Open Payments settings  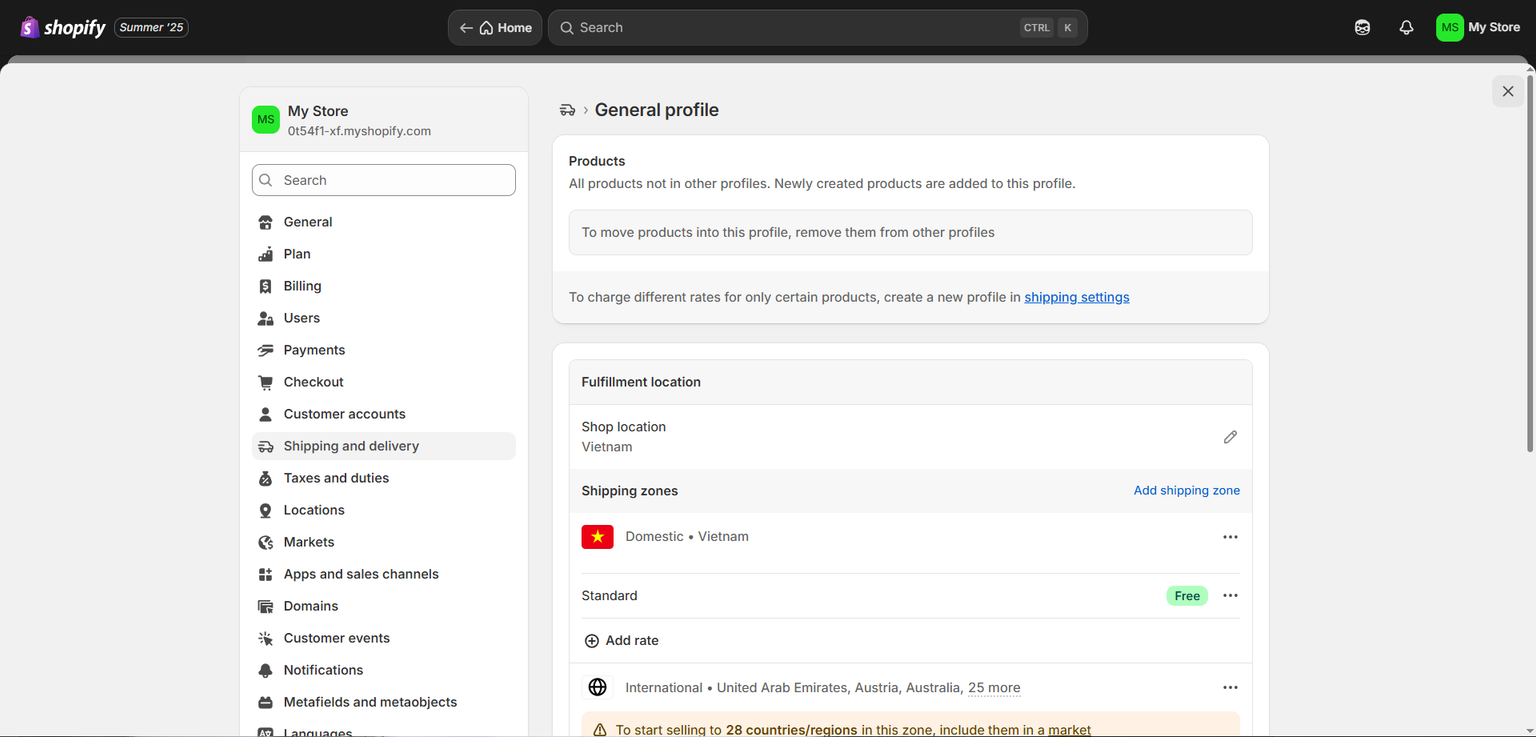(384, 350)
